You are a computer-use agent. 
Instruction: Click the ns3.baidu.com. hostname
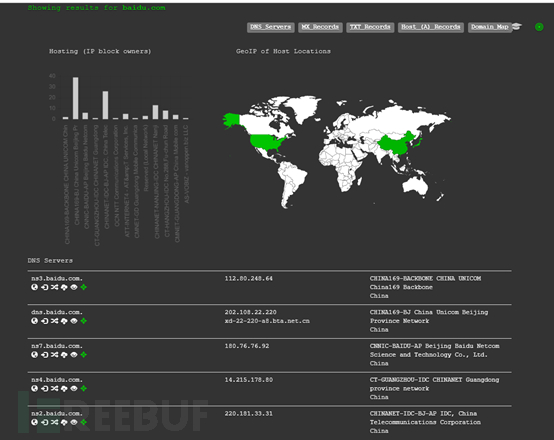[57, 278]
